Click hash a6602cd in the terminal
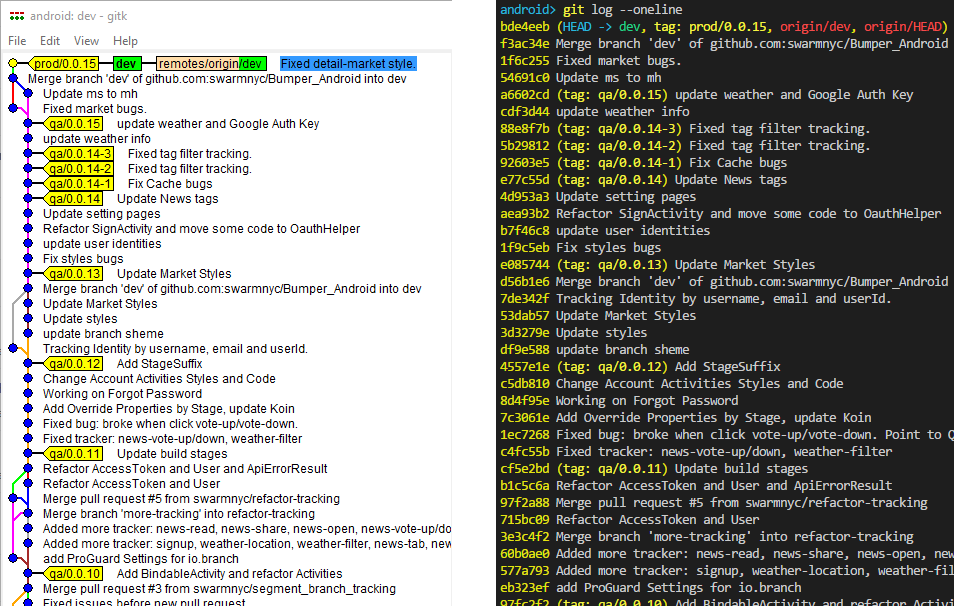The image size is (954, 606). point(524,95)
